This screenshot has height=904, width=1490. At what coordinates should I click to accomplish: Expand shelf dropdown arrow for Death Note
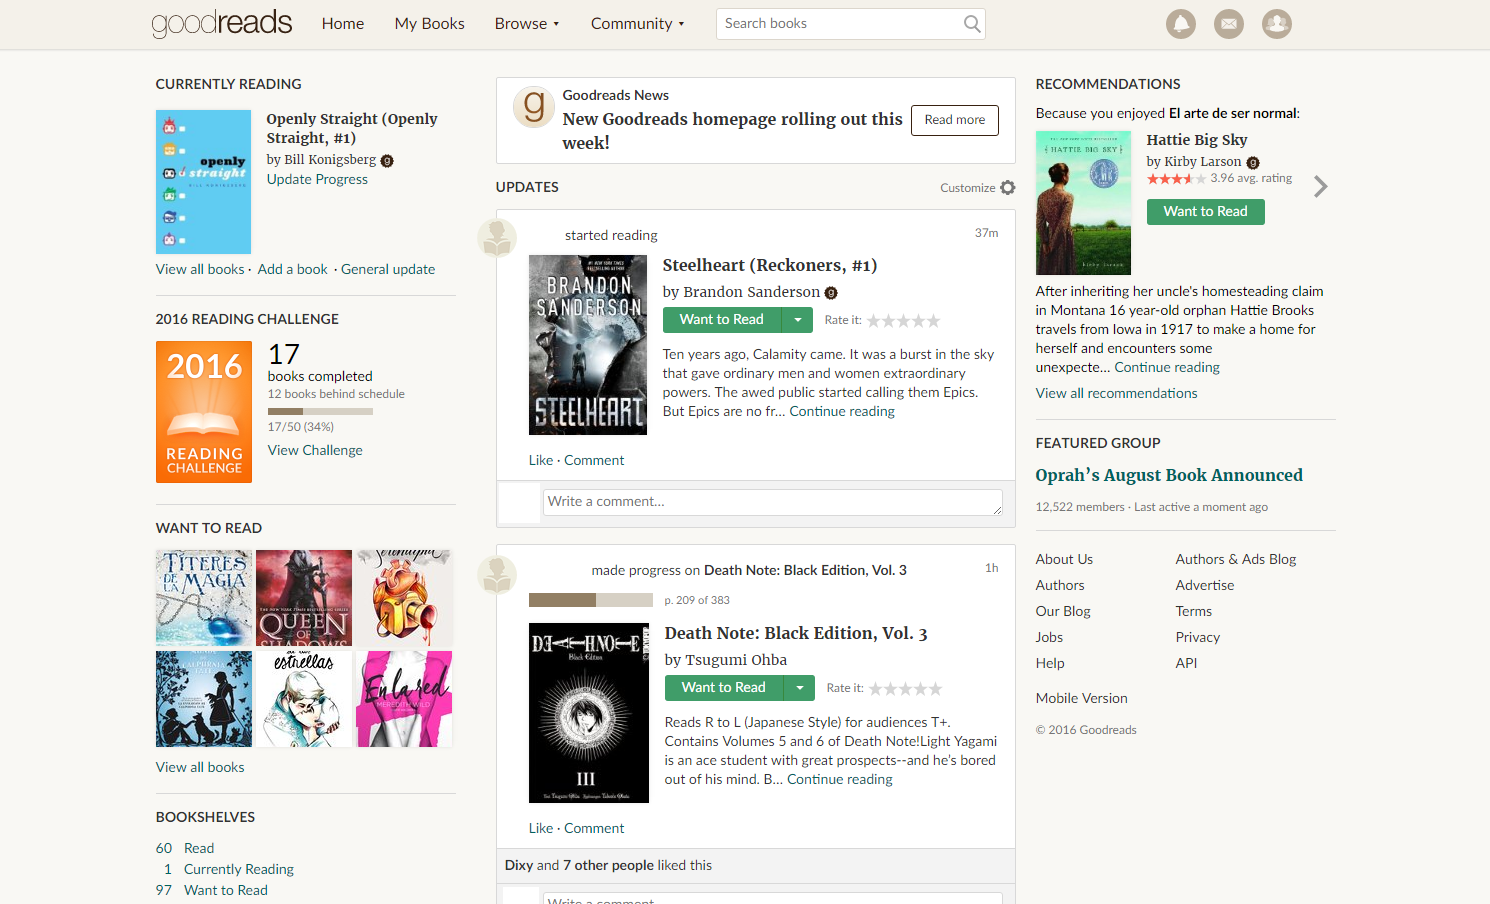click(799, 688)
